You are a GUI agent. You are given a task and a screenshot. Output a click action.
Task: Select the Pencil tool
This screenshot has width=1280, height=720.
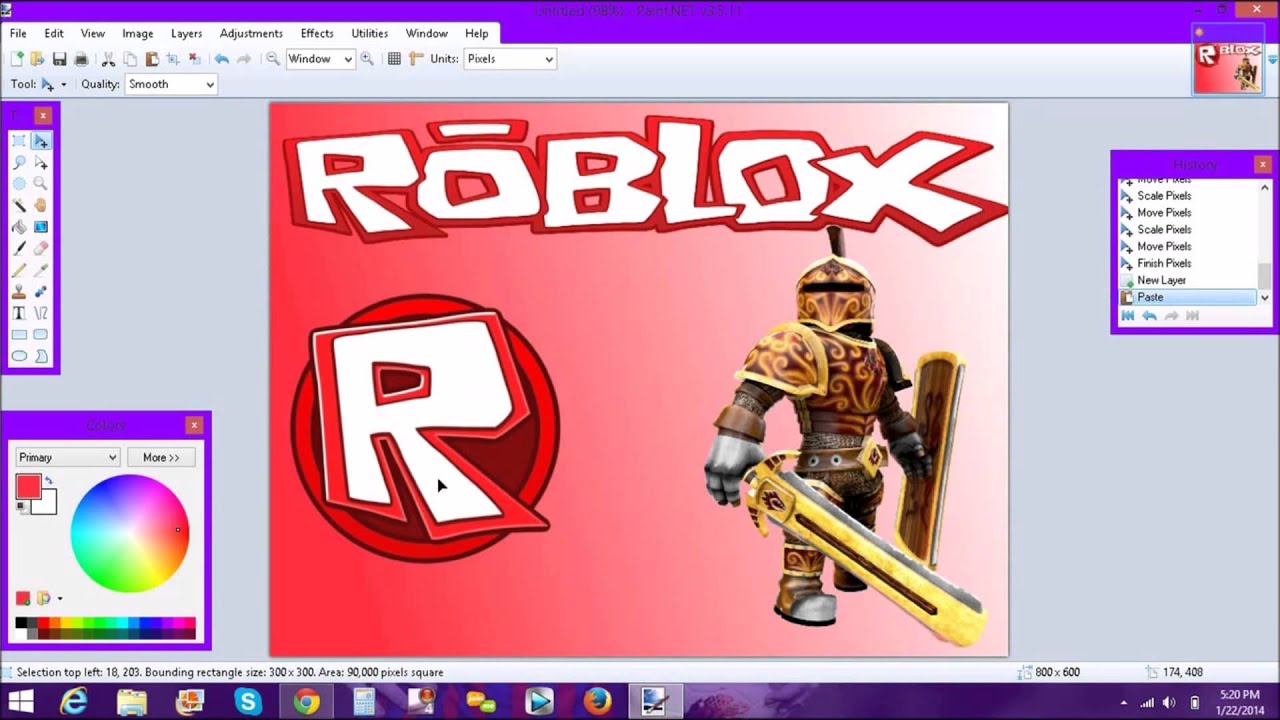pos(19,270)
